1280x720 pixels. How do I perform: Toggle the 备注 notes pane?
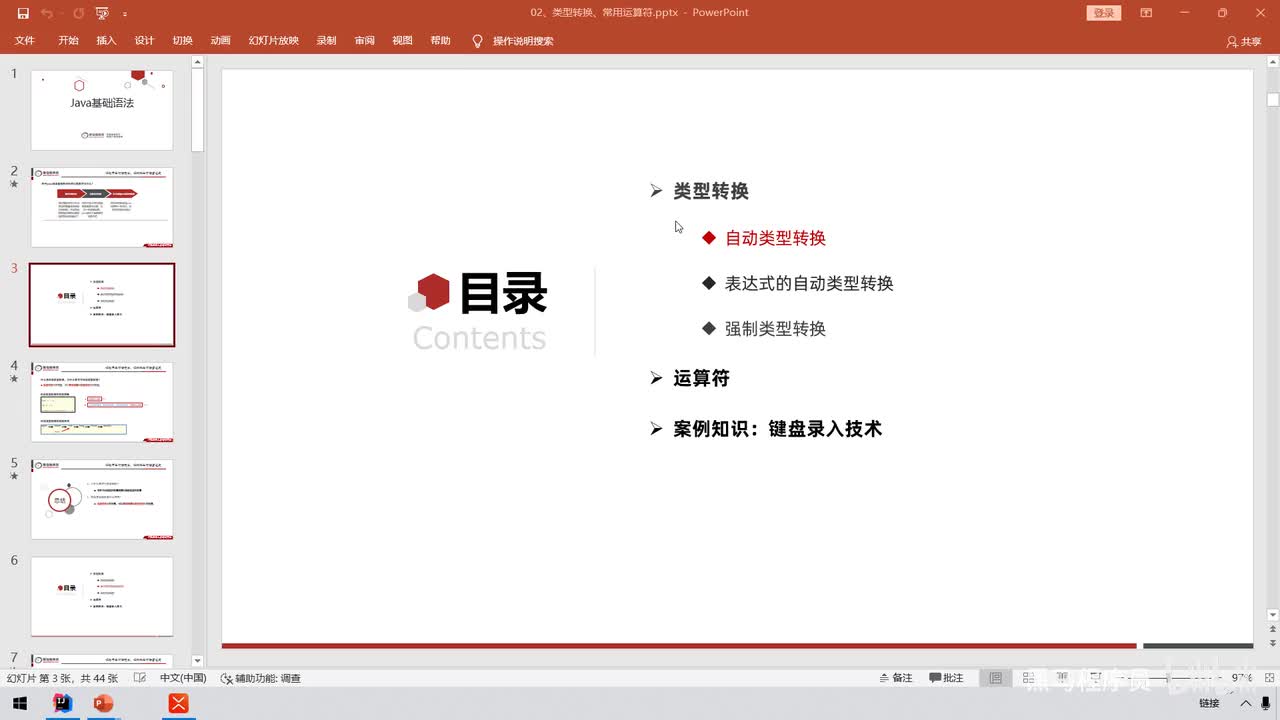pos(896,678)
